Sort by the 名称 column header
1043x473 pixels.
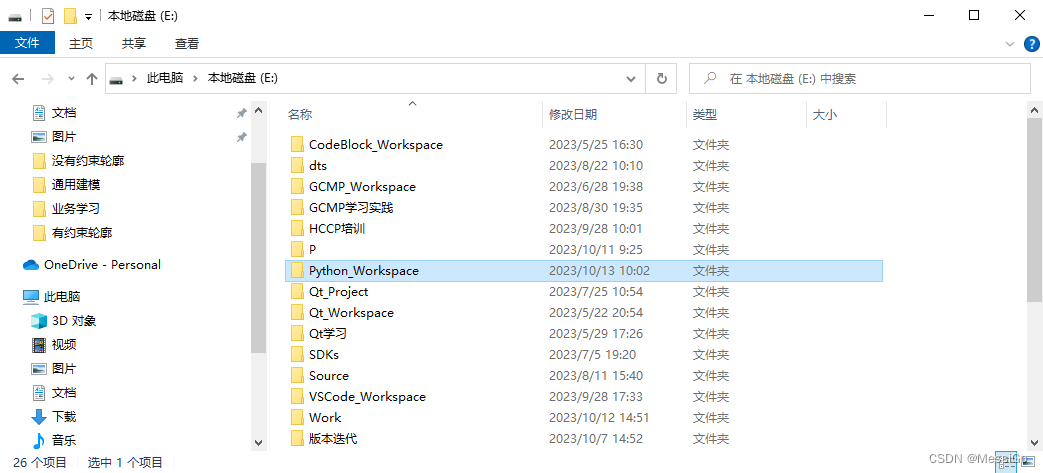299,114
